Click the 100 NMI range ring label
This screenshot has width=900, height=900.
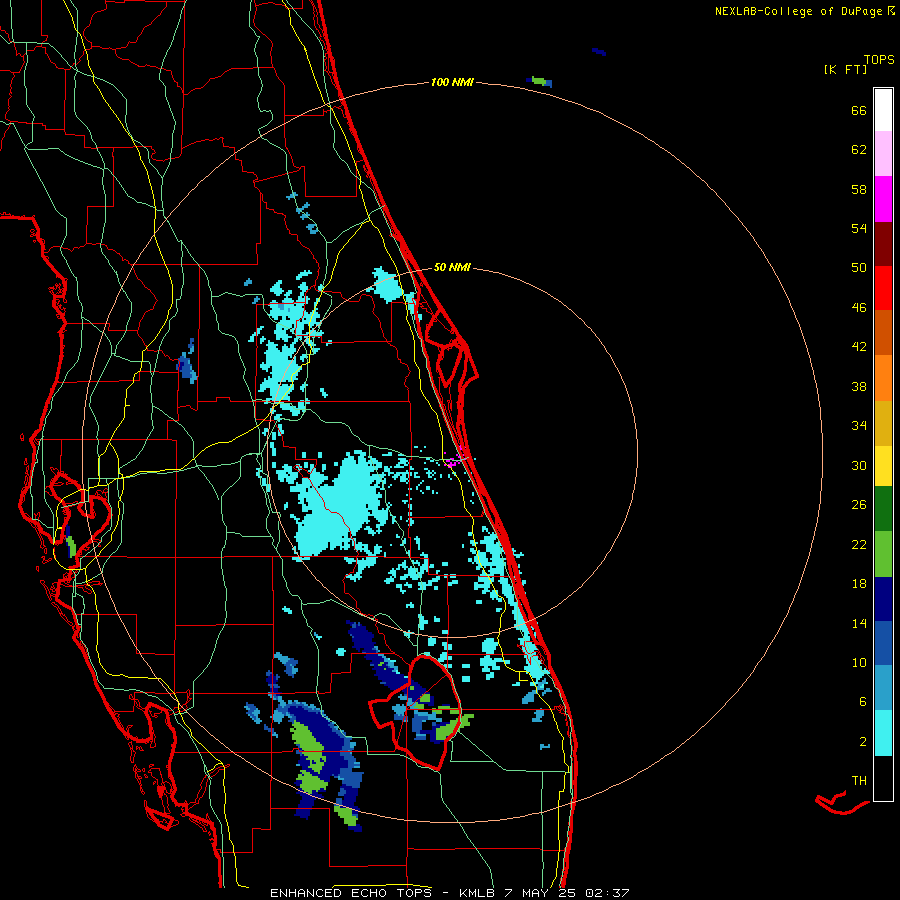coord(452,82)
